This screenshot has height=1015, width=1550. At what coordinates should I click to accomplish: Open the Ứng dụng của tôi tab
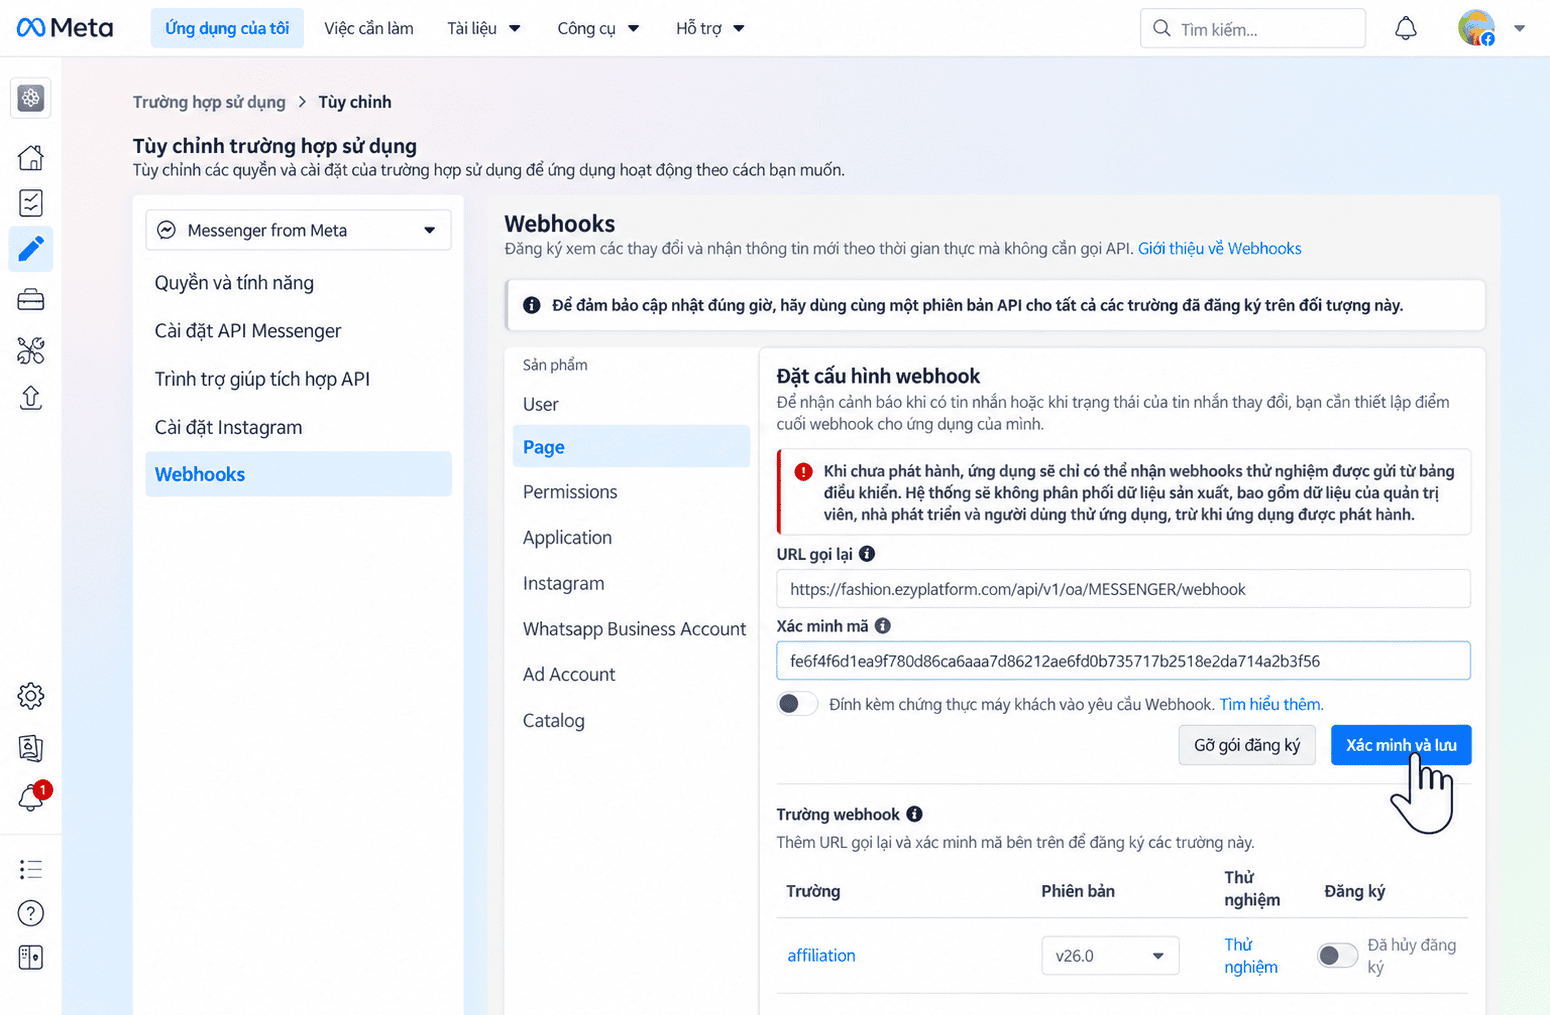[x=227, y=28]
